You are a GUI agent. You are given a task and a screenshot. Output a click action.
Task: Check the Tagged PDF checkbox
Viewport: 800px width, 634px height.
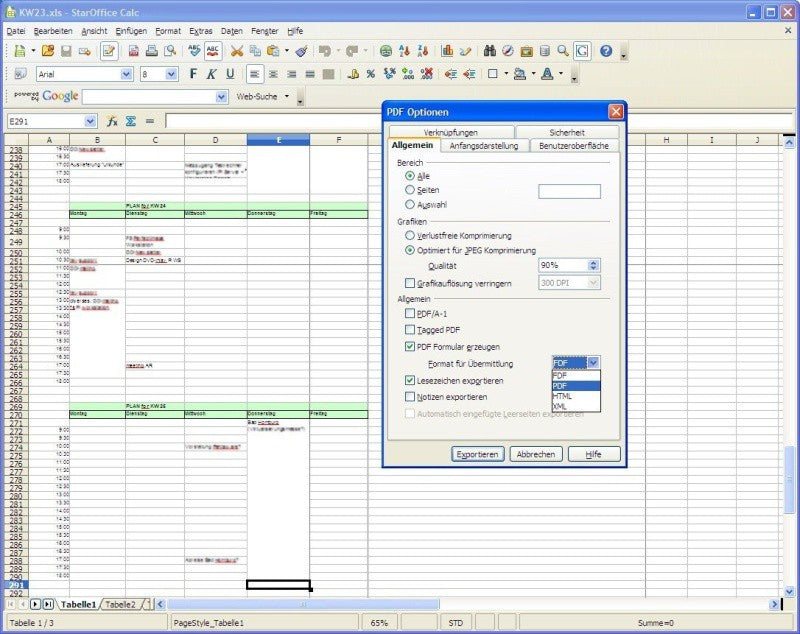(410, 329)
